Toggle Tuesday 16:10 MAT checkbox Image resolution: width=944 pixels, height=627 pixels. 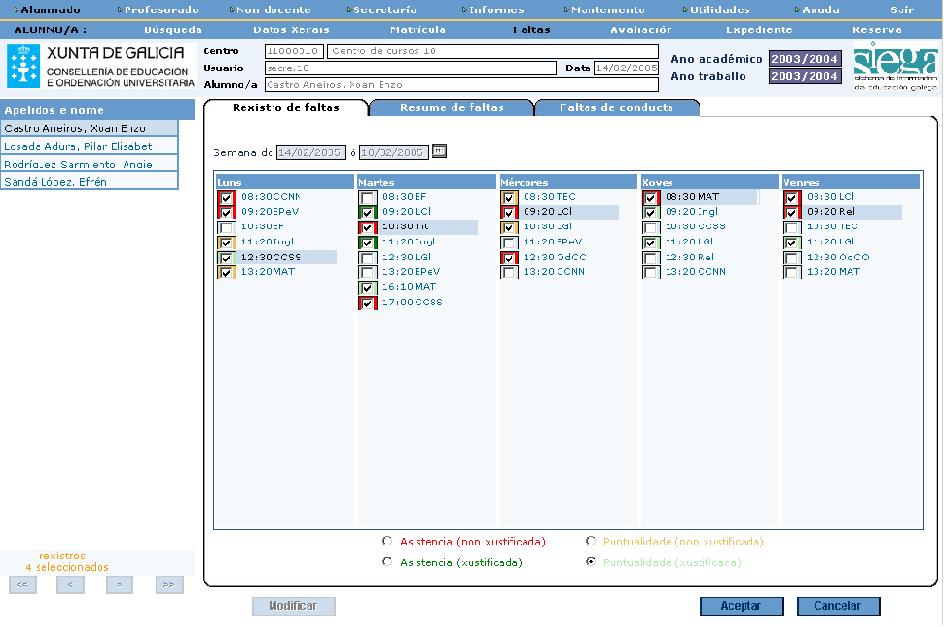click(x=368, y=288)
